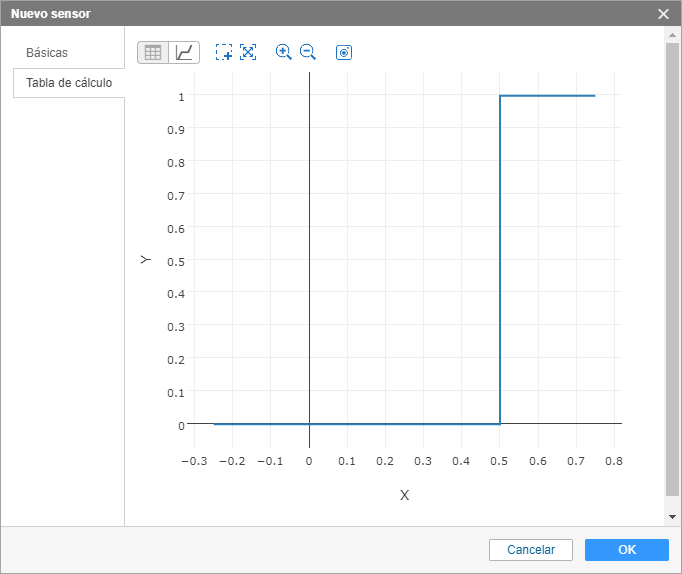The width and height of the screenshot is (682, 574).
Task: Select the Tabla de cálculo tab
Action: 69,83
